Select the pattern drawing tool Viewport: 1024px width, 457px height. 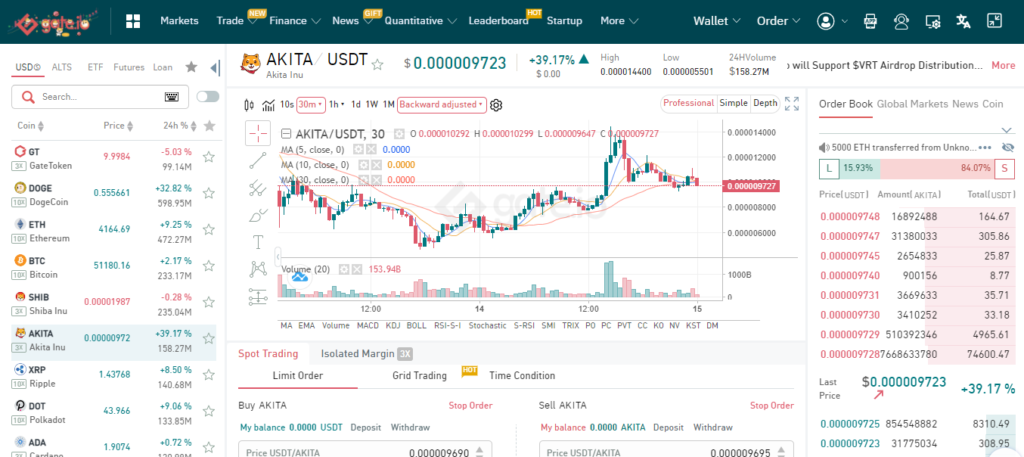click(x=259, y=269)
